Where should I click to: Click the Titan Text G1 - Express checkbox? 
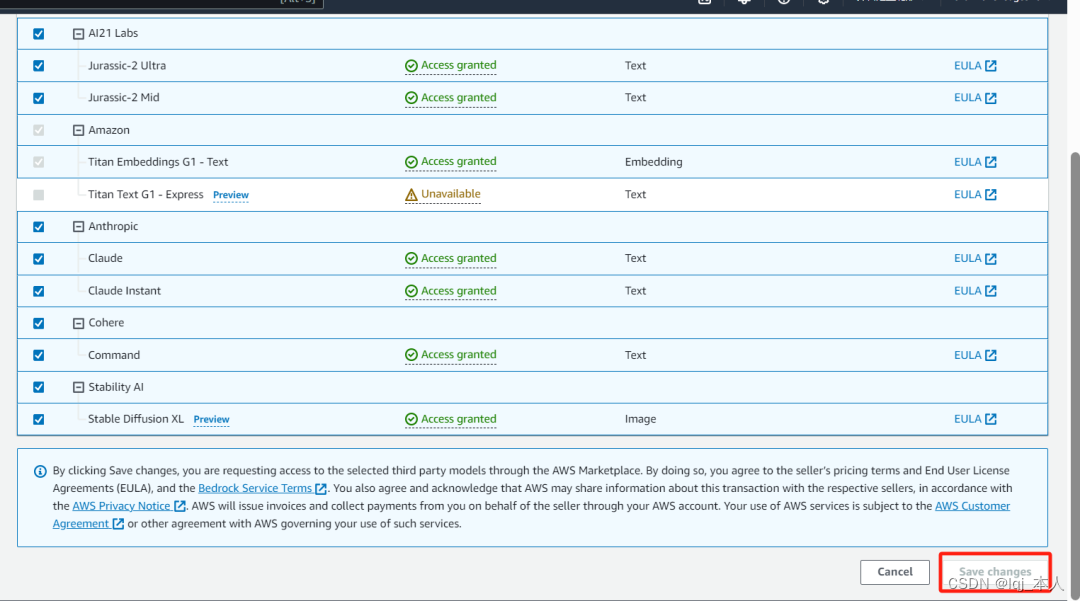point(39,195)
